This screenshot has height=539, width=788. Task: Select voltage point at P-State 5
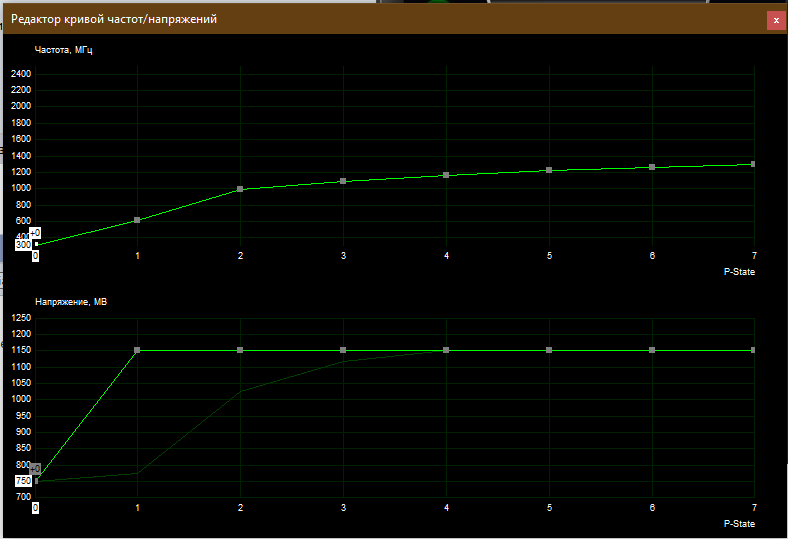pos(549,350)
